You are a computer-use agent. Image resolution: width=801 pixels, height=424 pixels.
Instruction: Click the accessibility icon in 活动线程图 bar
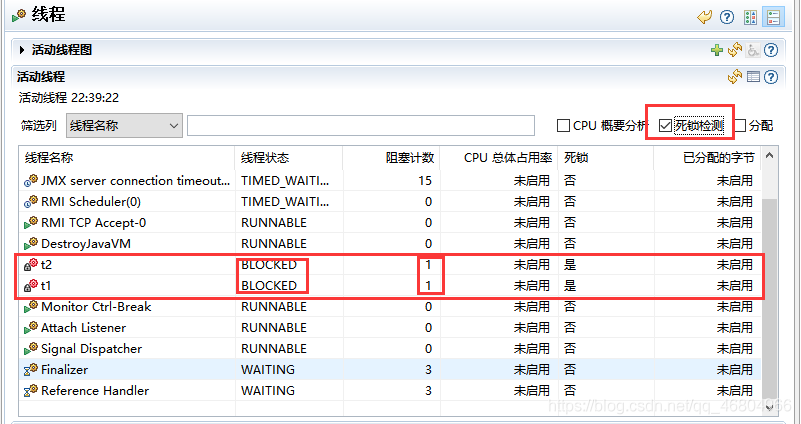752,50
